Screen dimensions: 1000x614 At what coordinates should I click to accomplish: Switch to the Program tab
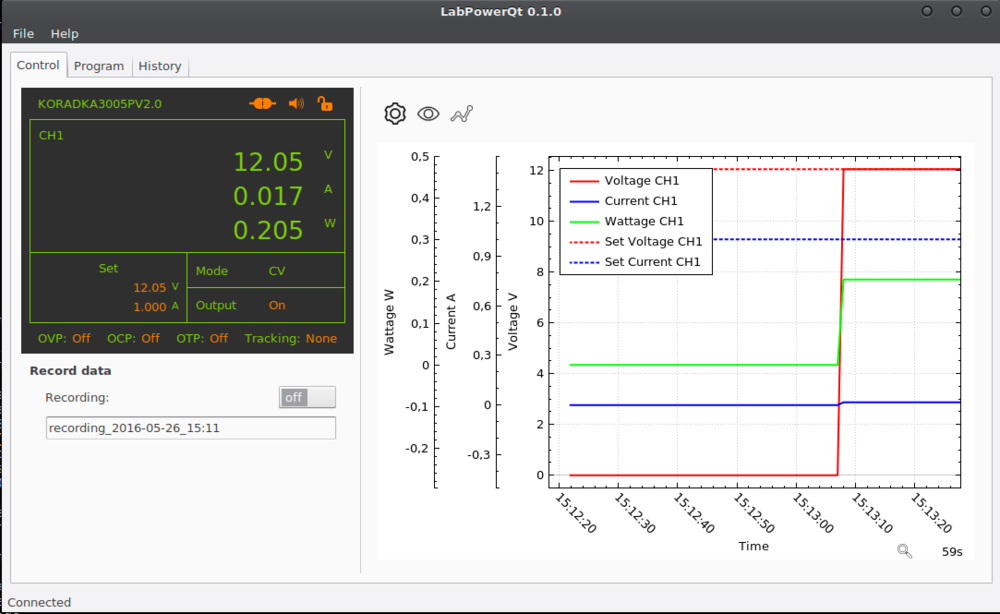point(99,66)
